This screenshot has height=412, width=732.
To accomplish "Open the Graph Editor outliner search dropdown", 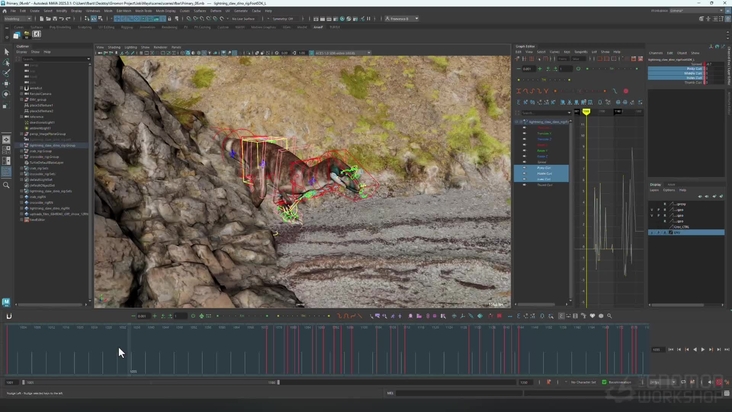I will (569, 112).
